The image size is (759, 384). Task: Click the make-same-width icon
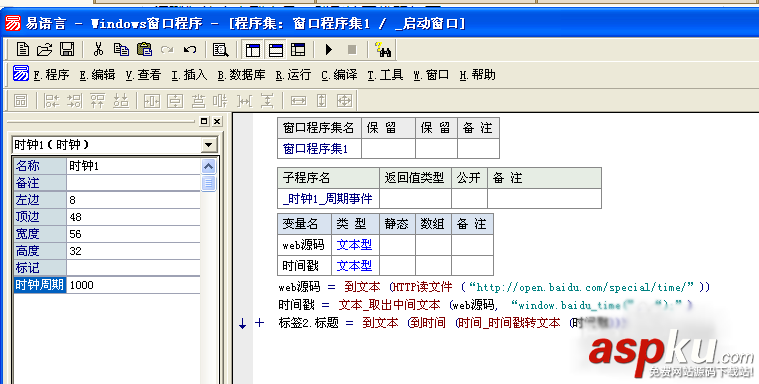pos(298,101)
